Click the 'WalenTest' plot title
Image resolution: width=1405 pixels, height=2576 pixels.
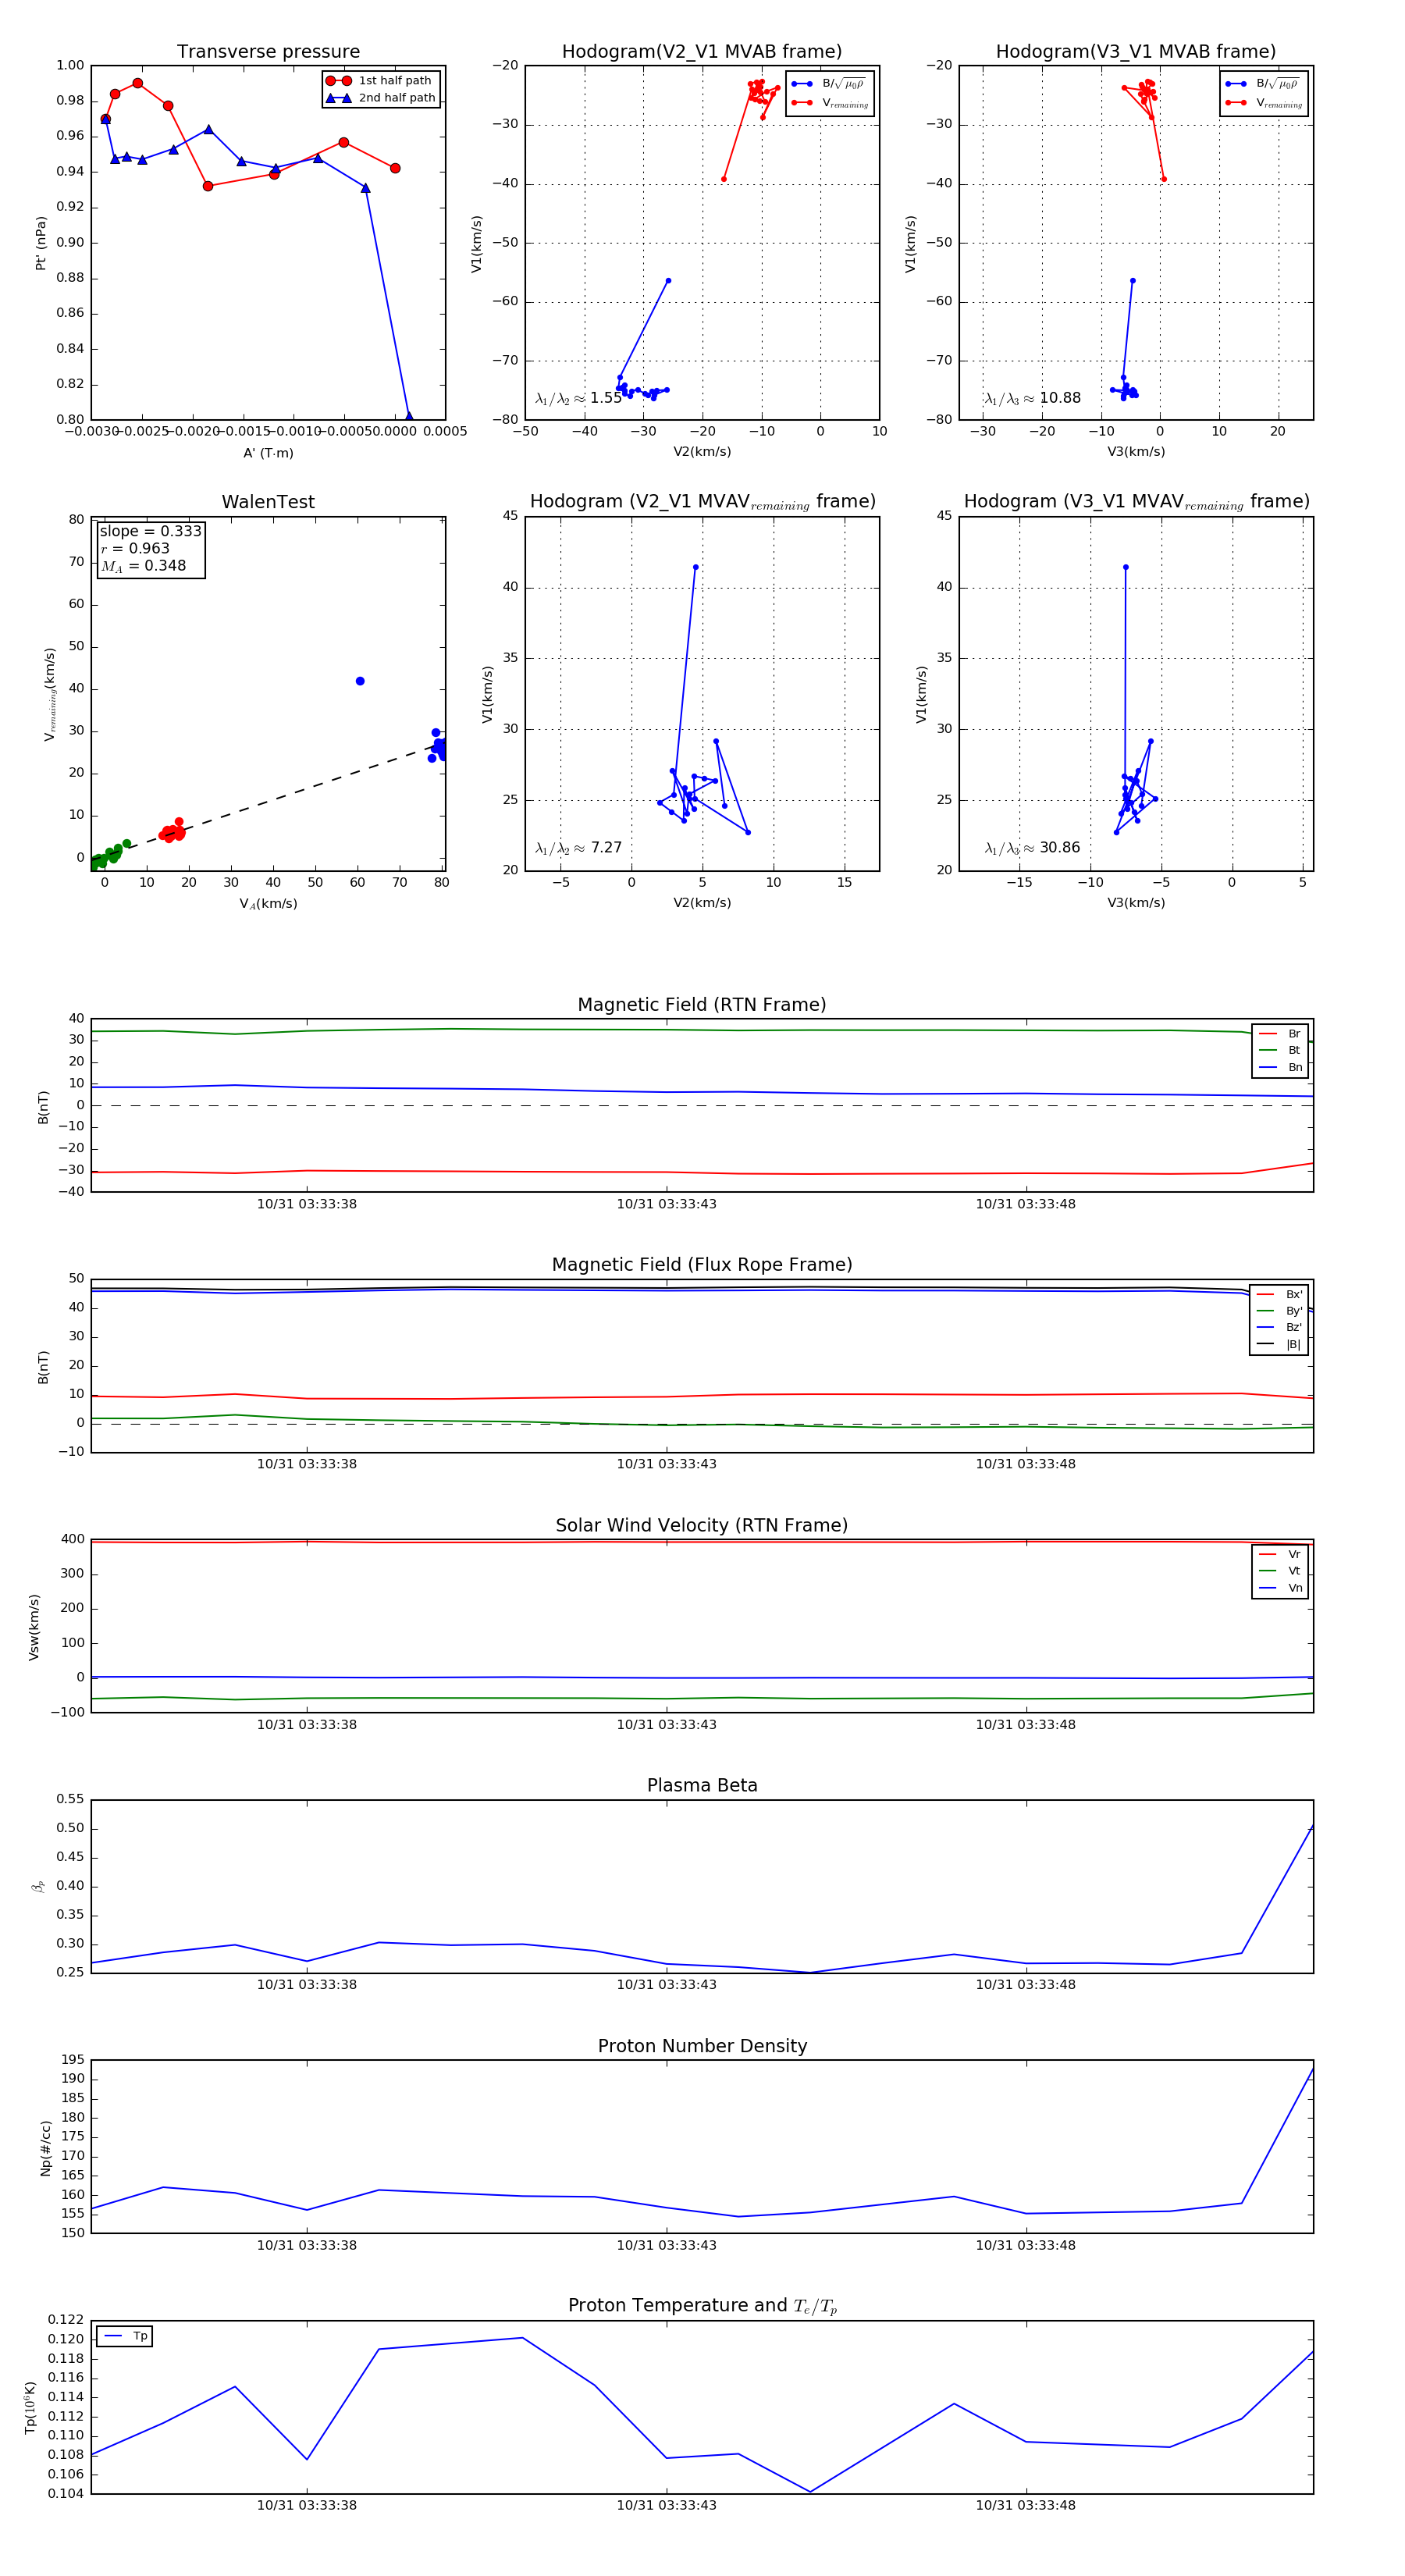268,502
